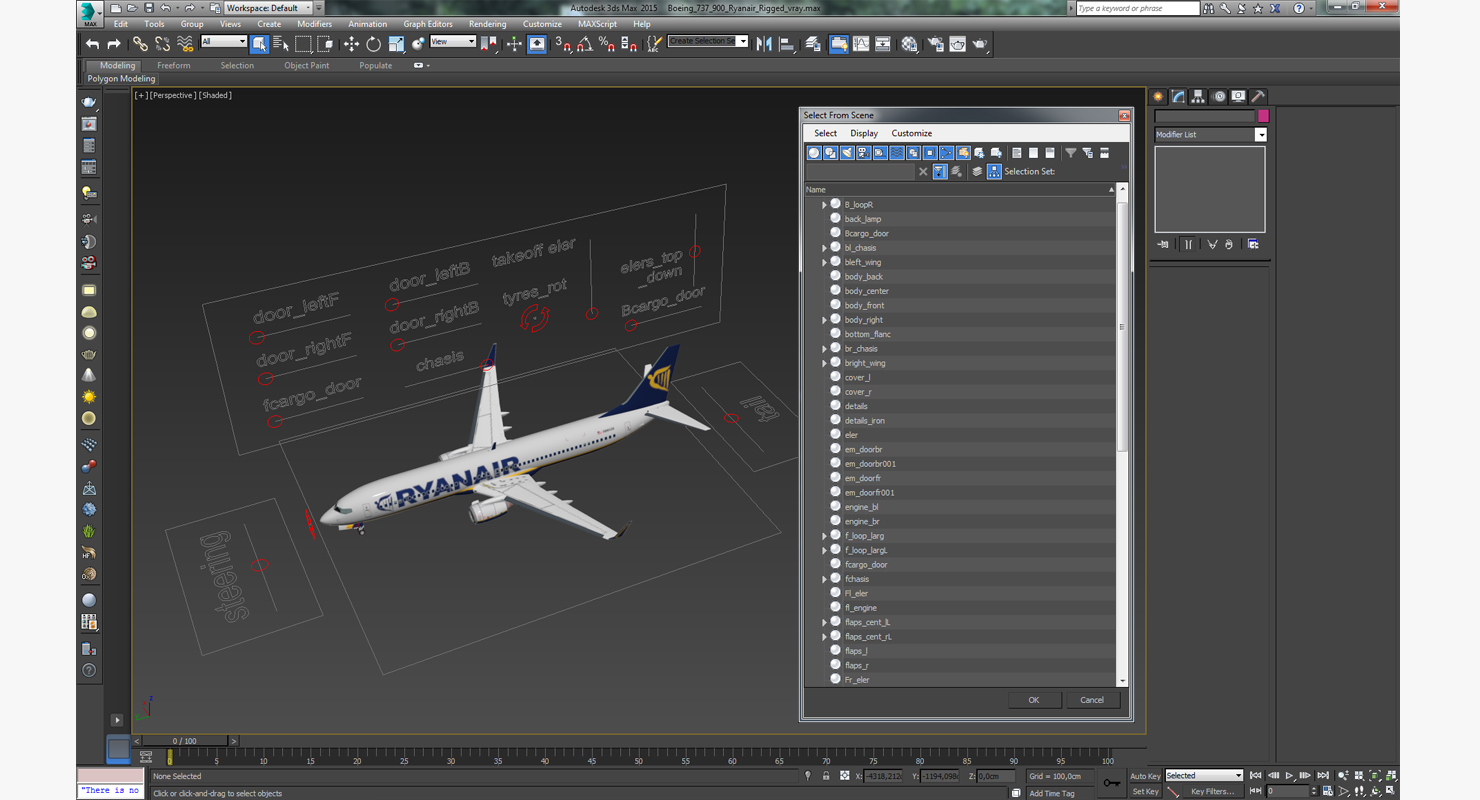The image size is (1480, 800).
Task: Open Select by Name tool
Action: pos(281,44)
